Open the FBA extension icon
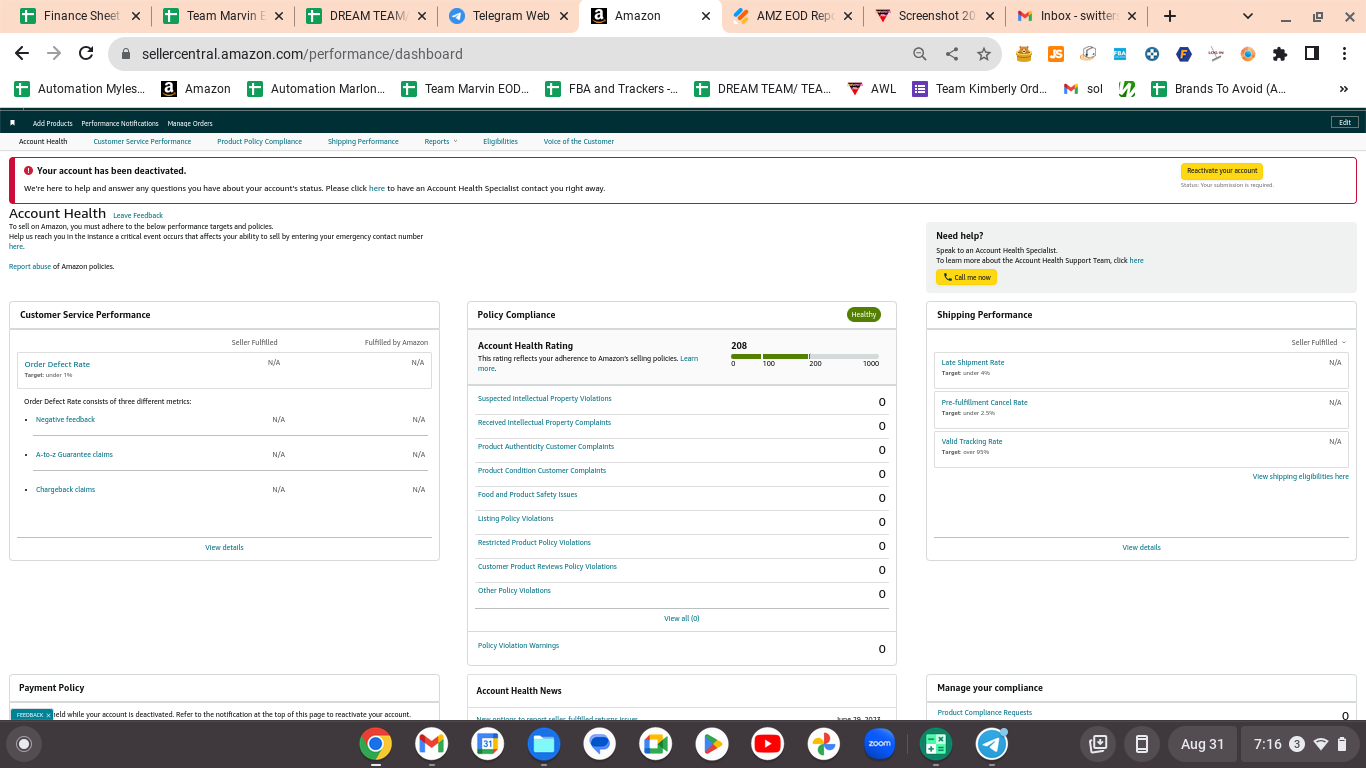This screenshot has height=768, width=1366. click(1120, 54)
